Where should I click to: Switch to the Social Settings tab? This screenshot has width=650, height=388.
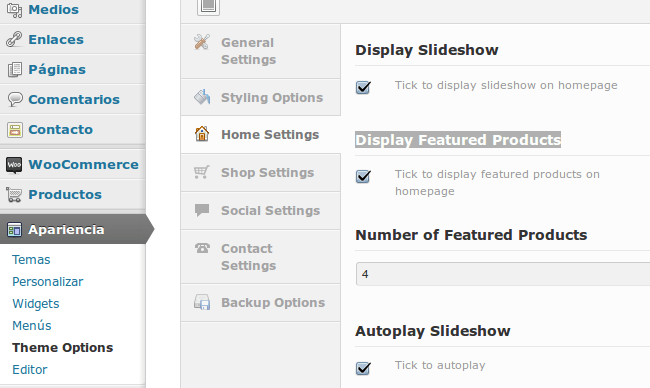261,211
